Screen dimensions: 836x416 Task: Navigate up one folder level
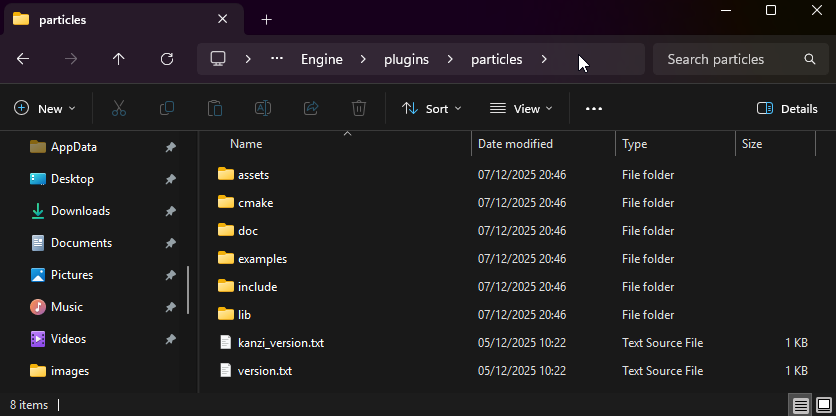click(118, 59)
